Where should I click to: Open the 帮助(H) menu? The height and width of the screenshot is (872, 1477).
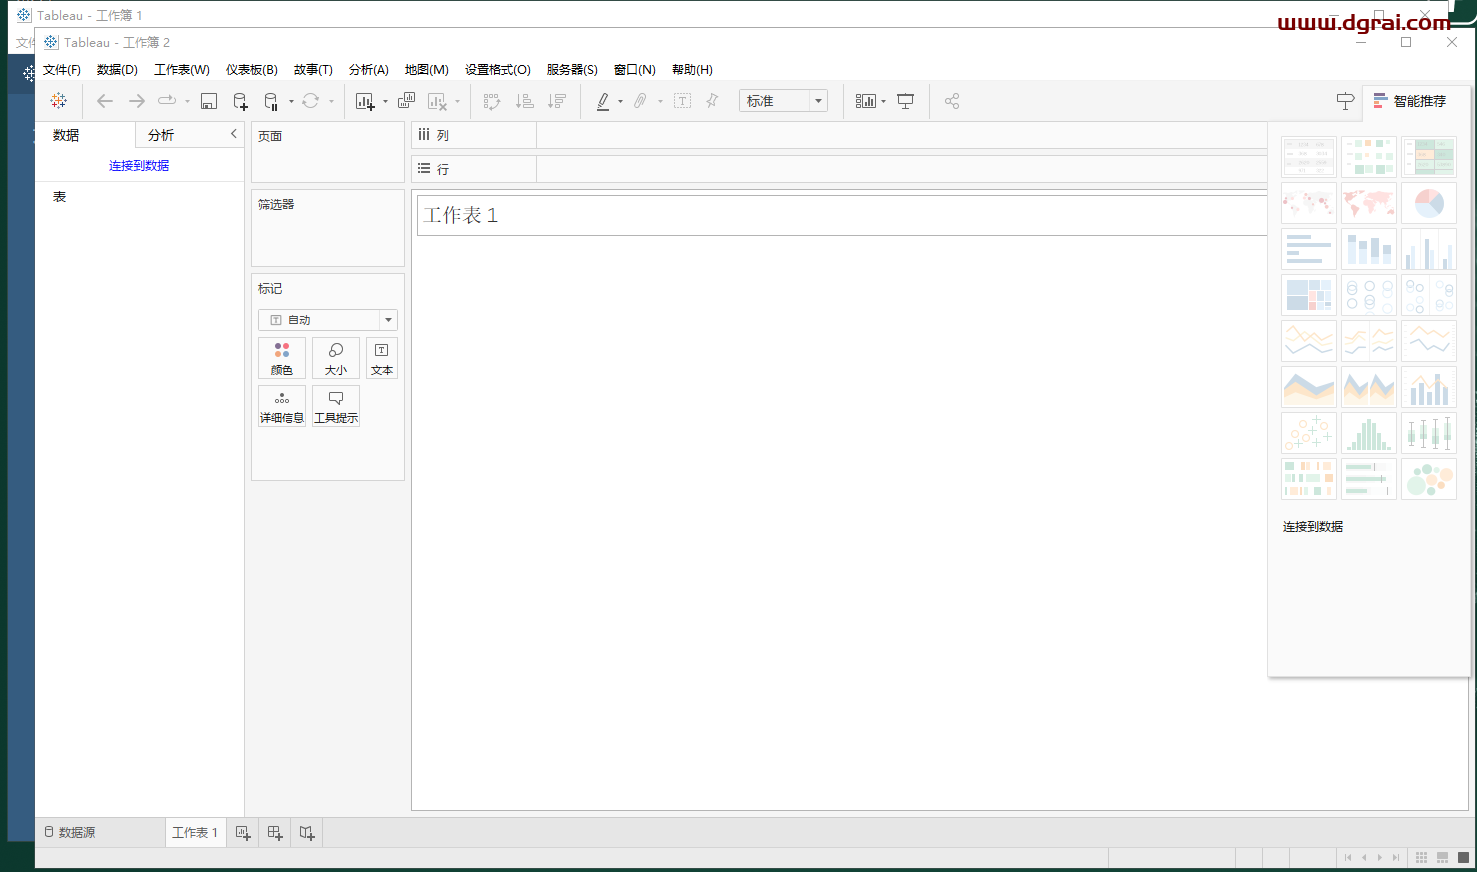(x=692, y=70)
